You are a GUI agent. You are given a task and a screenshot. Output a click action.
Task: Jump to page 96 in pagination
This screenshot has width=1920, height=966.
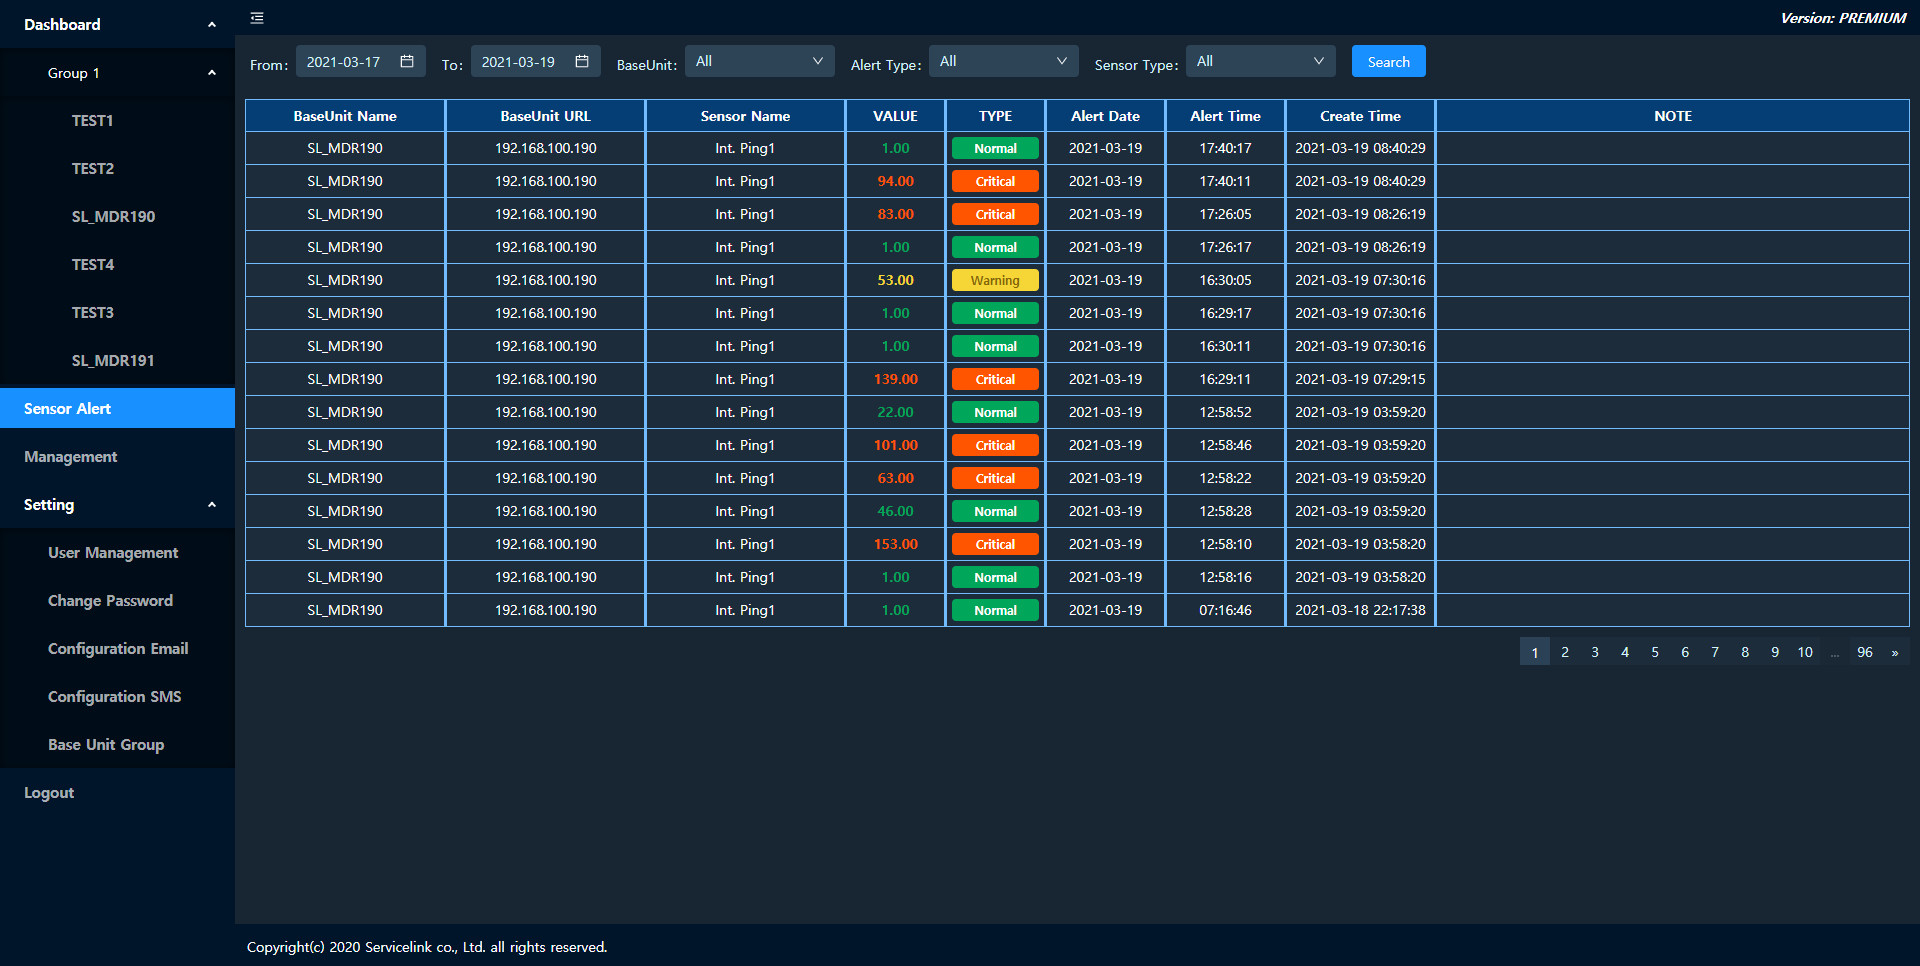1864,652
